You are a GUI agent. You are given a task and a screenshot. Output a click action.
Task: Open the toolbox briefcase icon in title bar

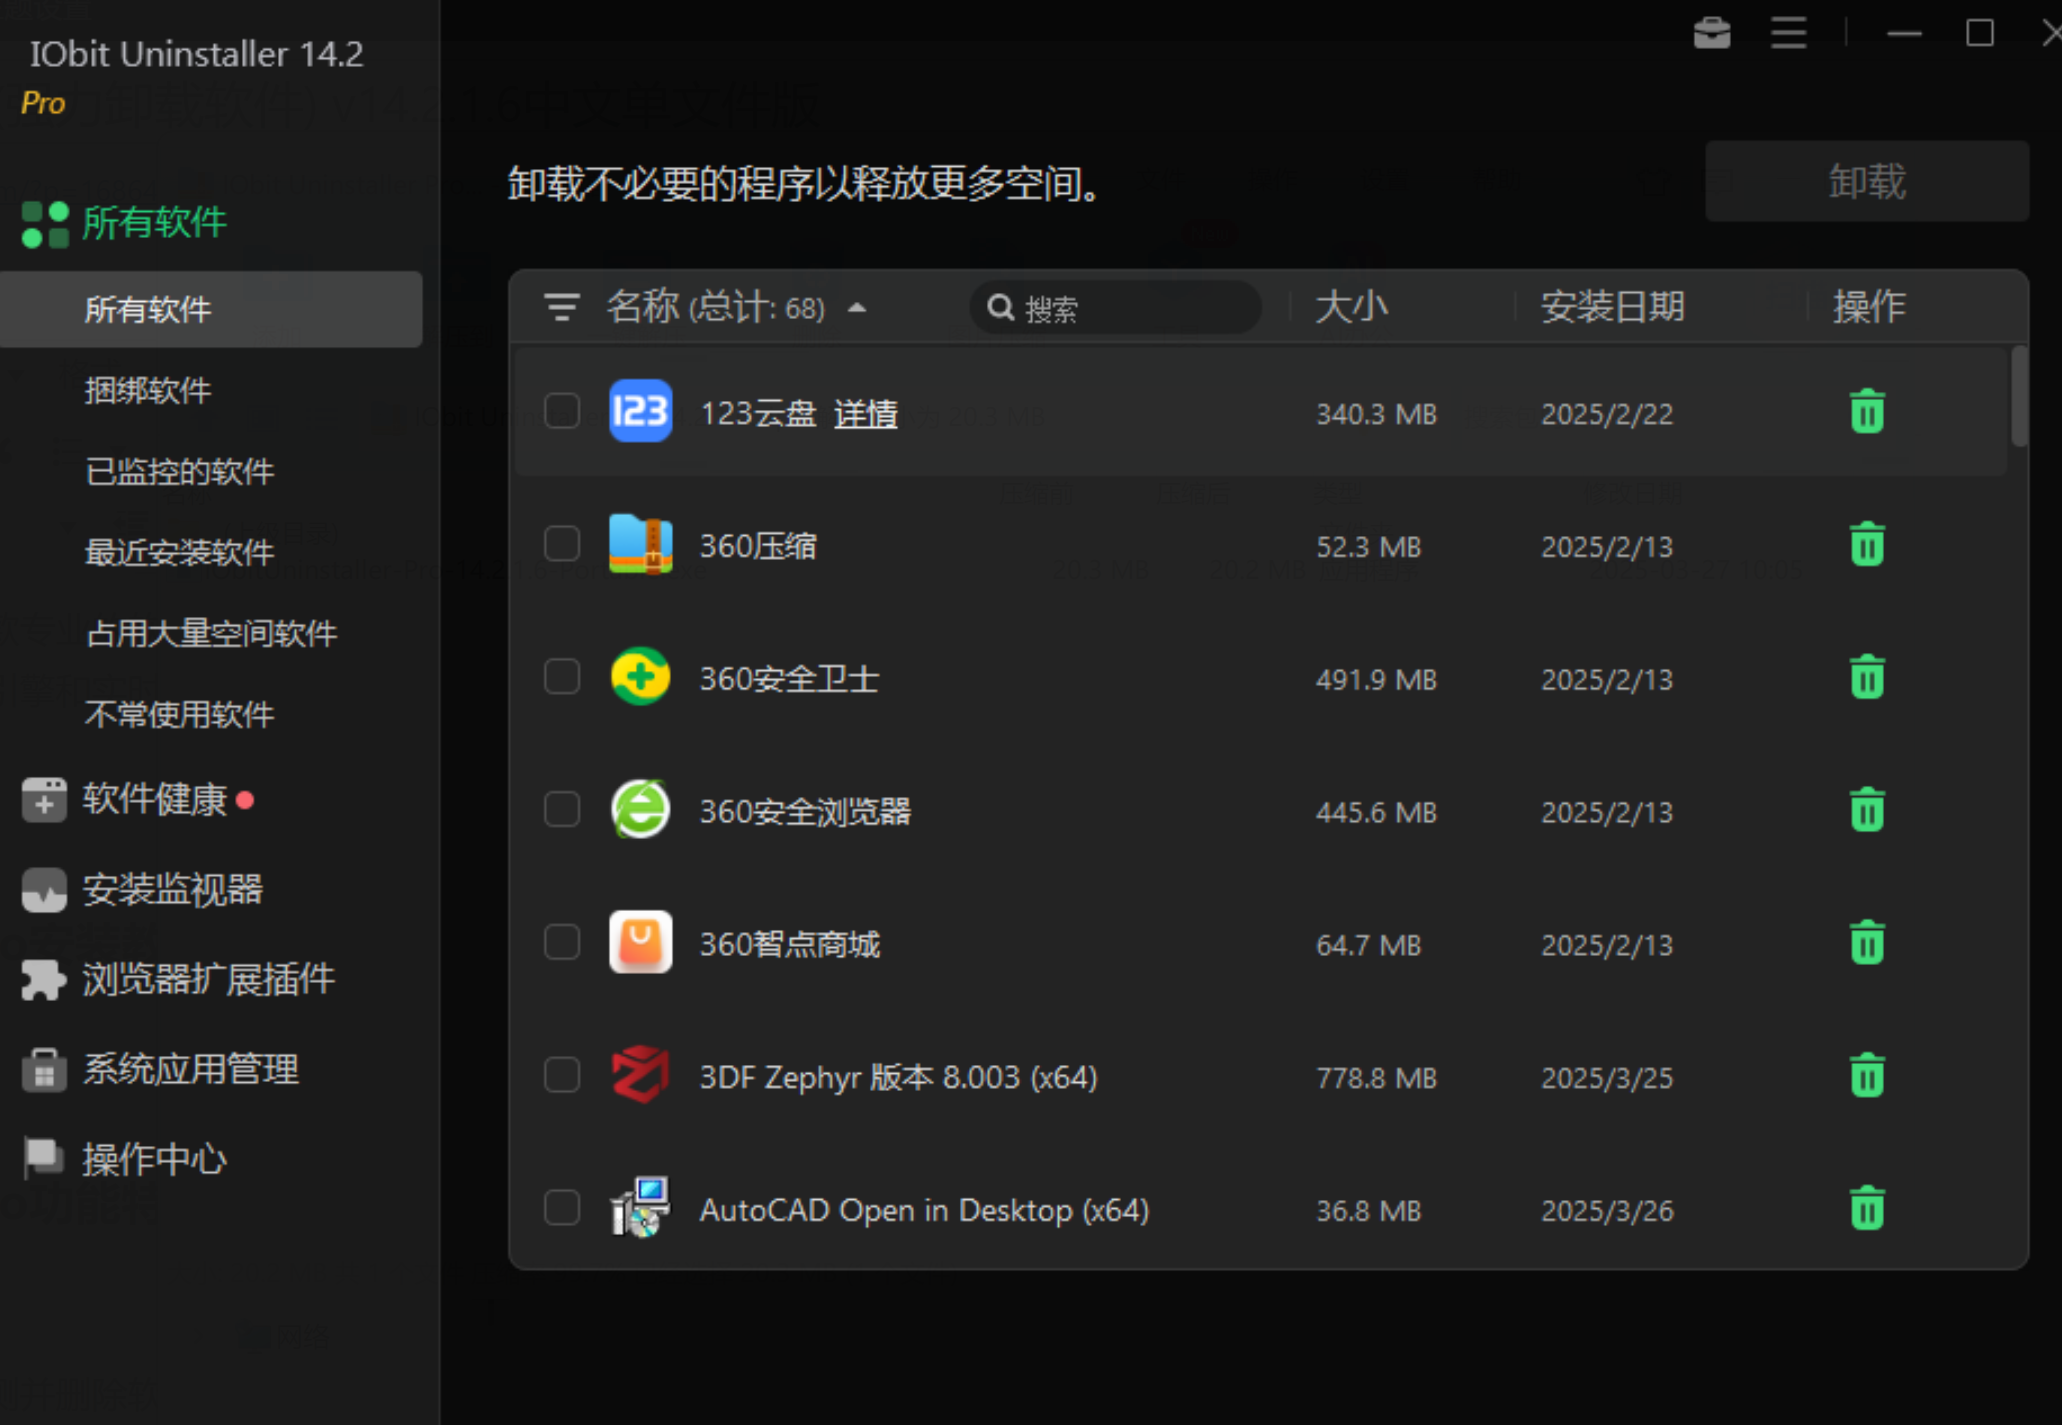tap(1712, 33)
